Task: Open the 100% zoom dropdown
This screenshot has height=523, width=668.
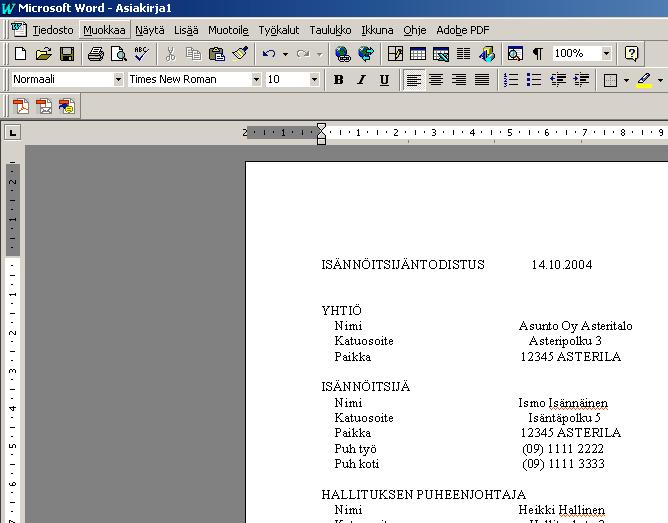Action: pos(606,54)
